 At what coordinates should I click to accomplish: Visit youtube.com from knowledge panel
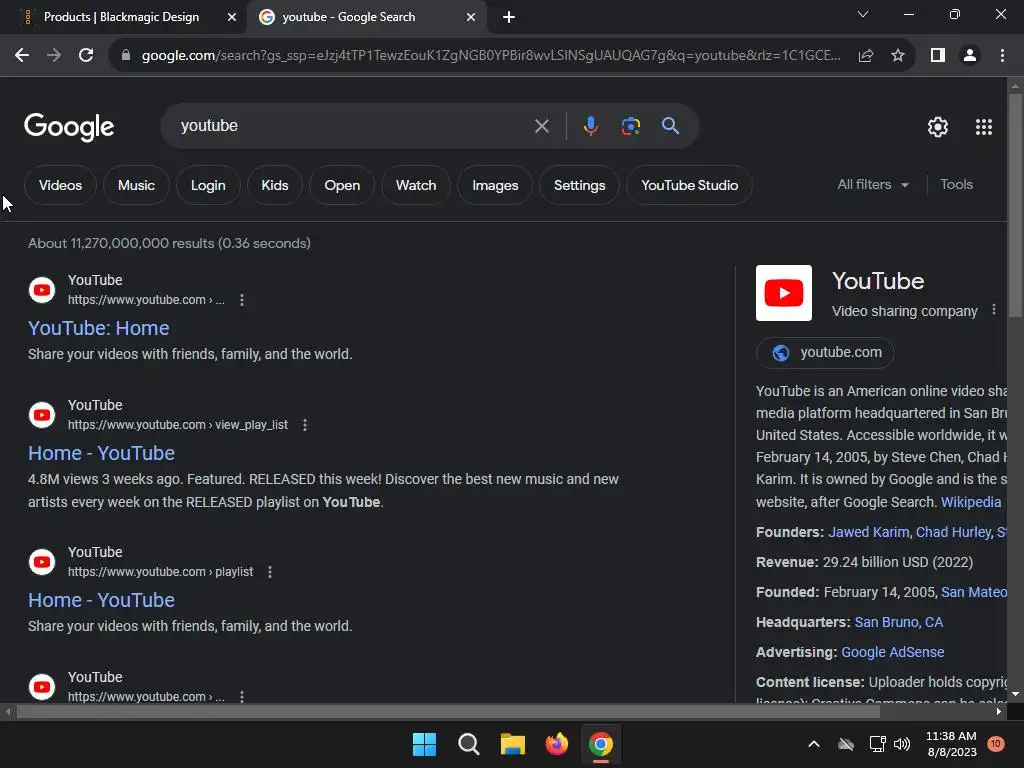pos(825,353)
